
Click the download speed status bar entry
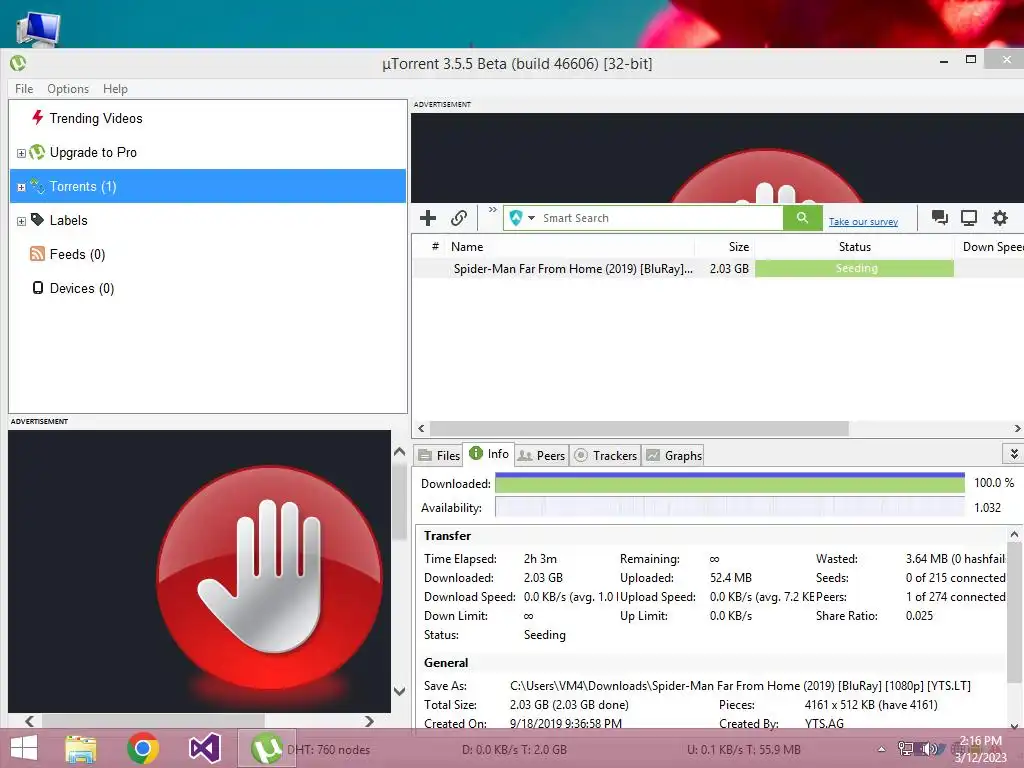(x=514, y=750)
